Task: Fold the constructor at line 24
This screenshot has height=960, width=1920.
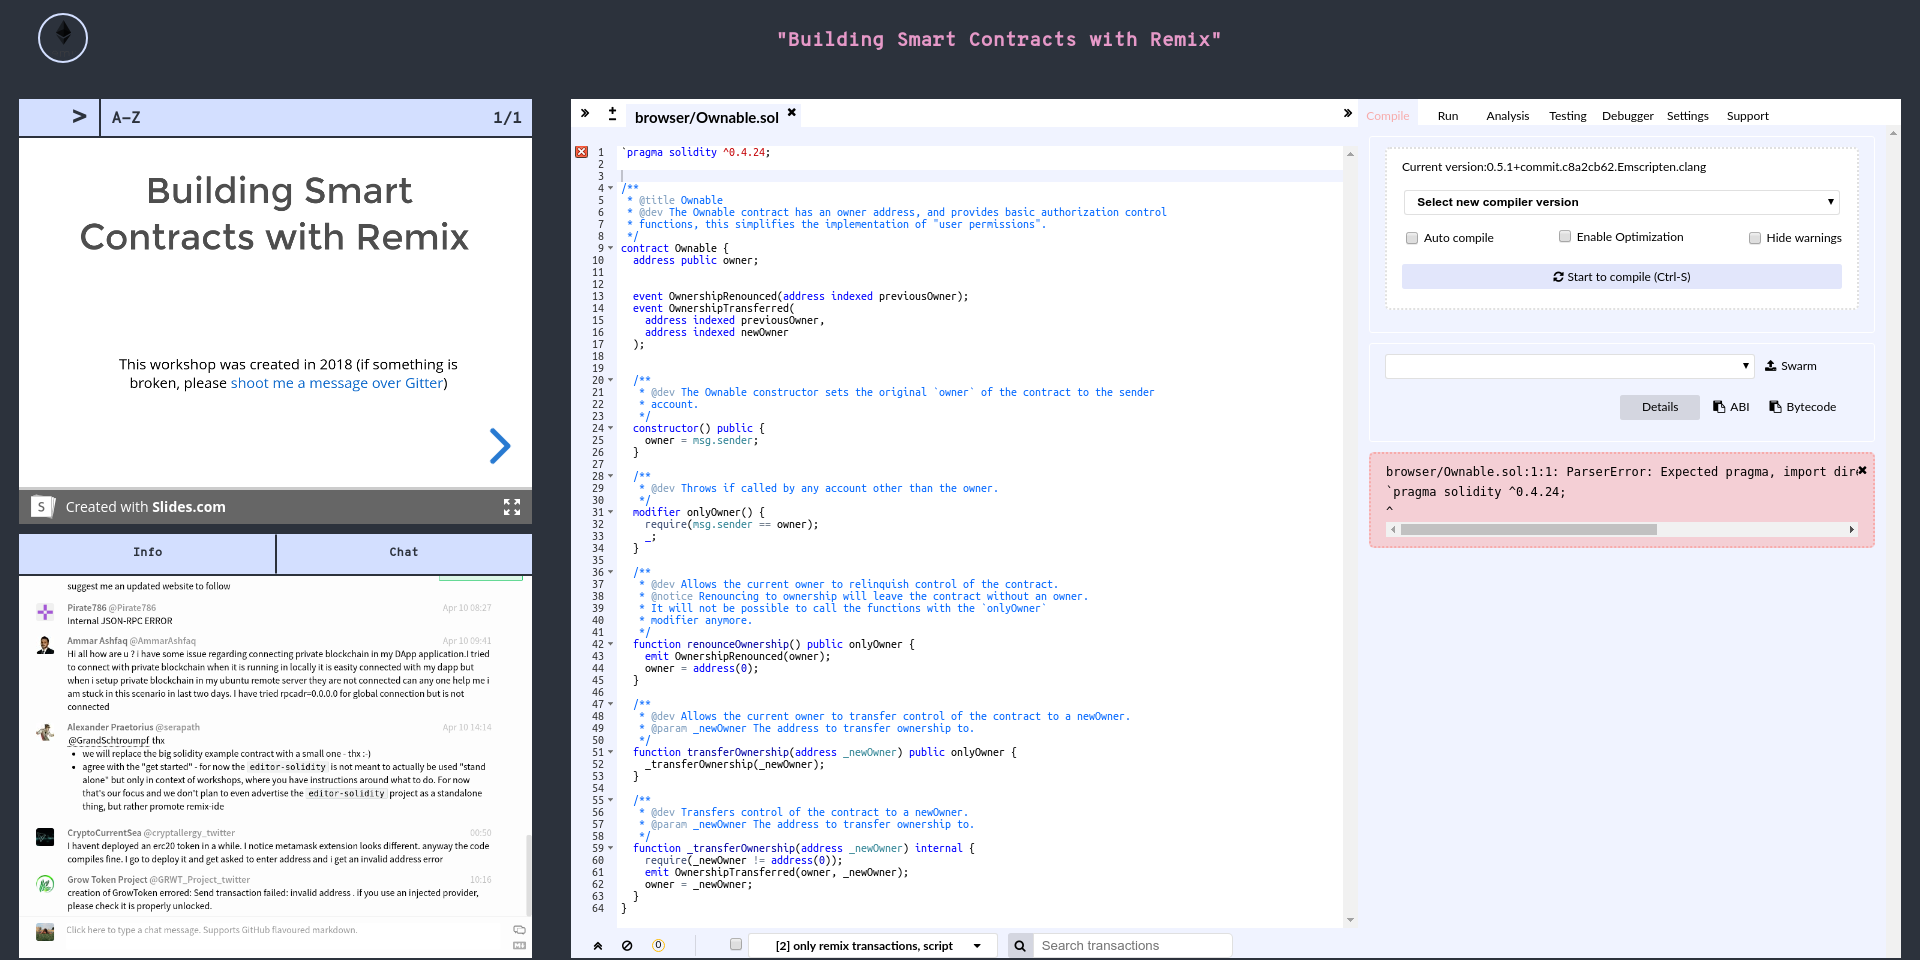Action: (610, 428)
